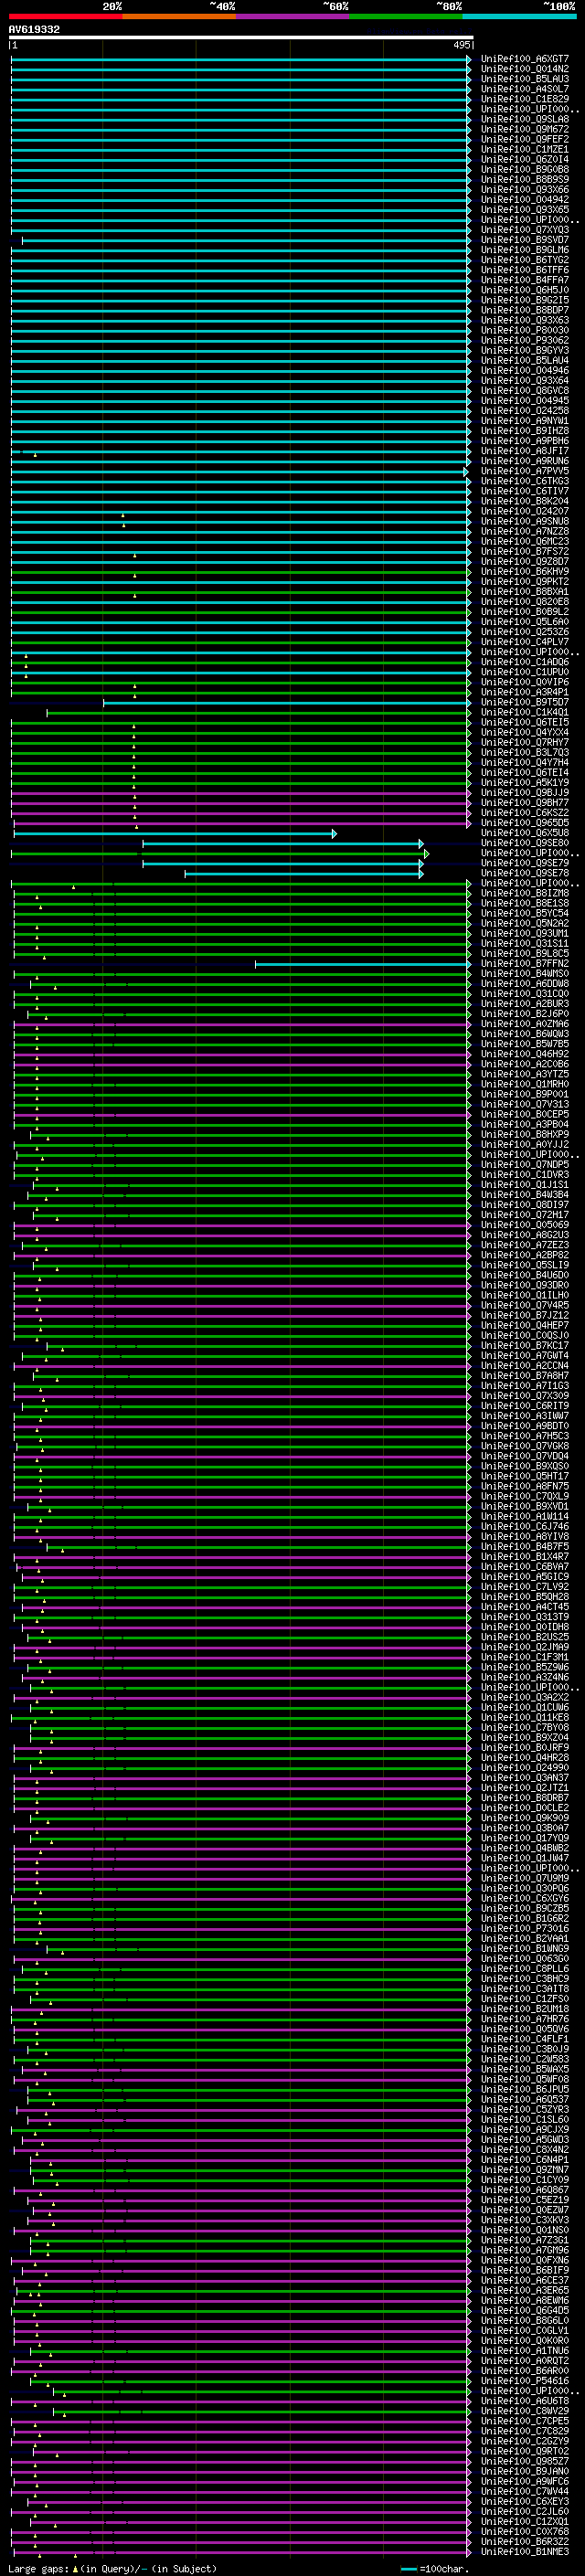This screenshot has width=585, height=2576.
Task: Select the UniRef100_Q9SE79 label
Action: (x=525, y=863)
